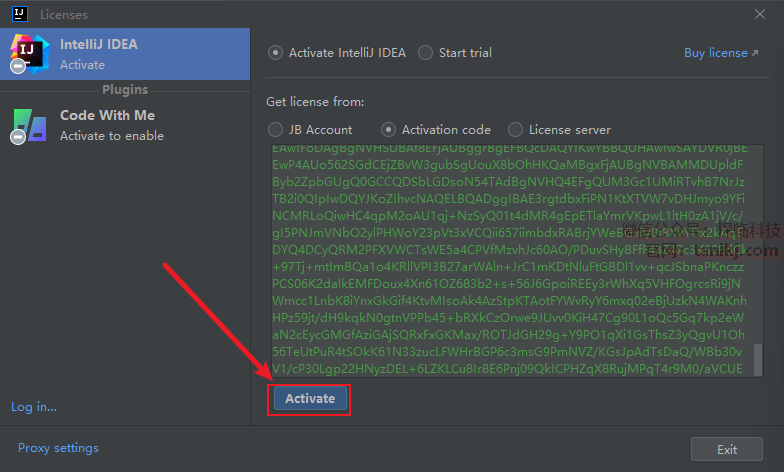Screen dimensions: 784x472
Task: Click the Code With Me plugin icon
Action: 29,125
